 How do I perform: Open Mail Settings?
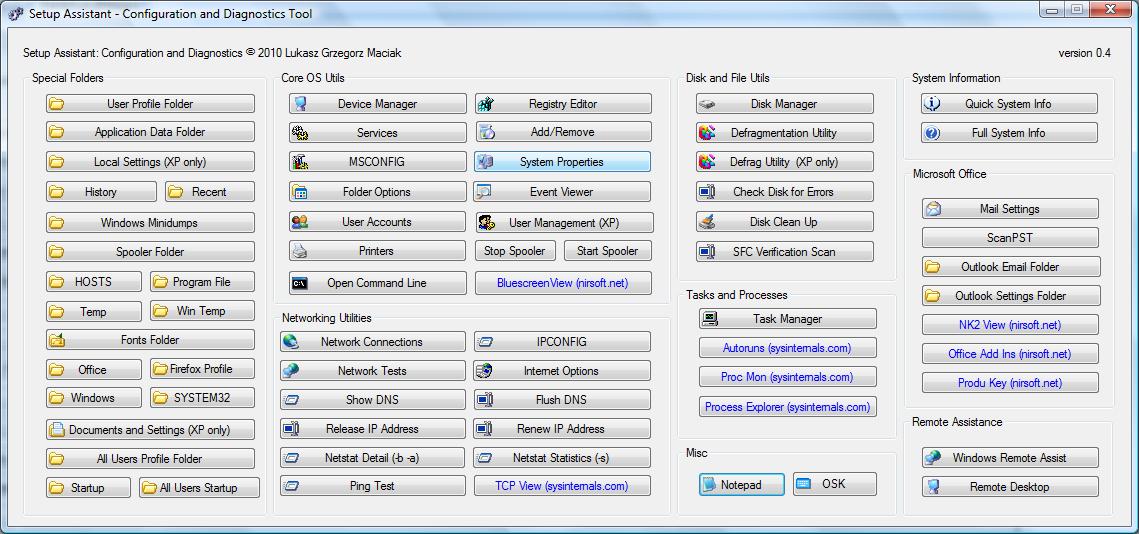click(1009, 209)
